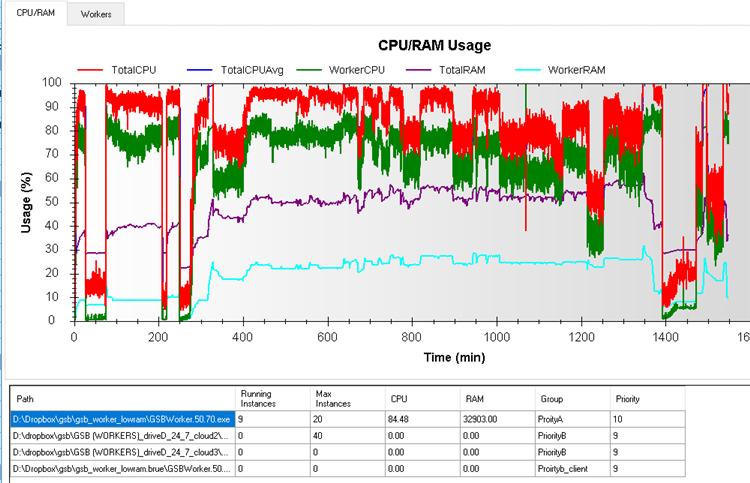Sort table by Path column header
The width and height of the screenshot is (750, 483).
click(119, 398)
